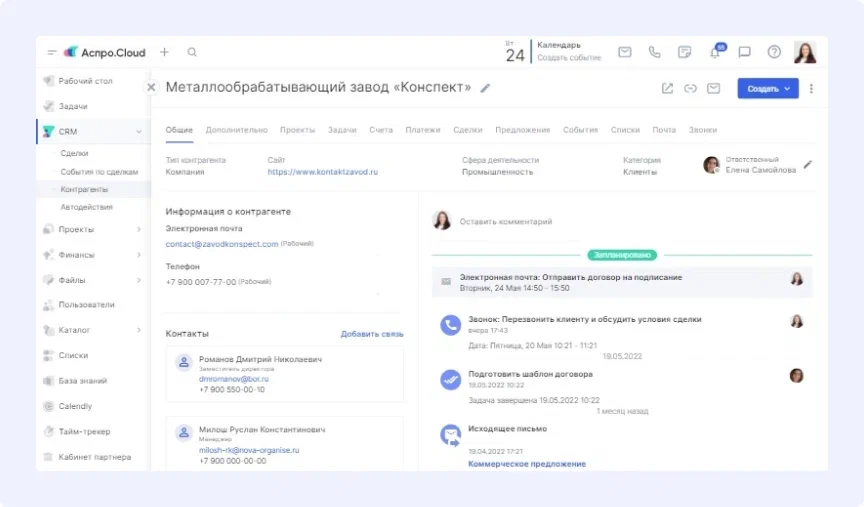Click the completed task checkmark icon
The image size is (864, 507).
pyautogui.click(x=451, y=379)
